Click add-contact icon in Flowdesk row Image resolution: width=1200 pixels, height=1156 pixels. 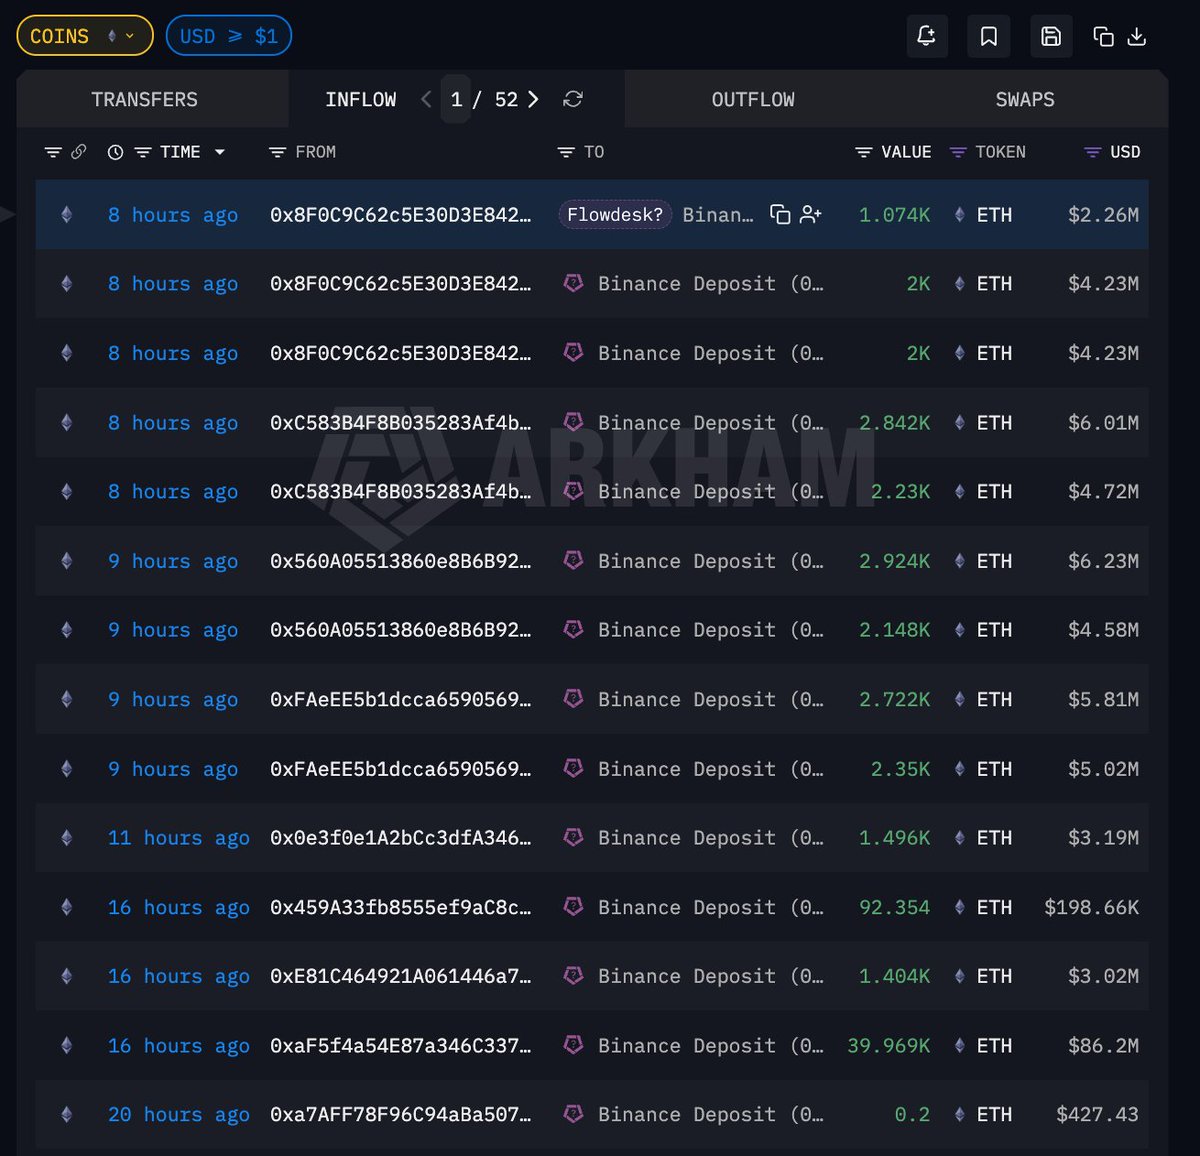click(811, 215)
